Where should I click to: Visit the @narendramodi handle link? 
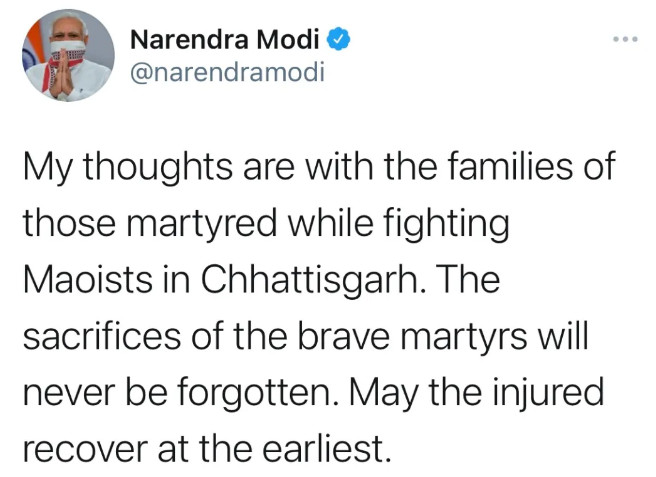point(228,72)
